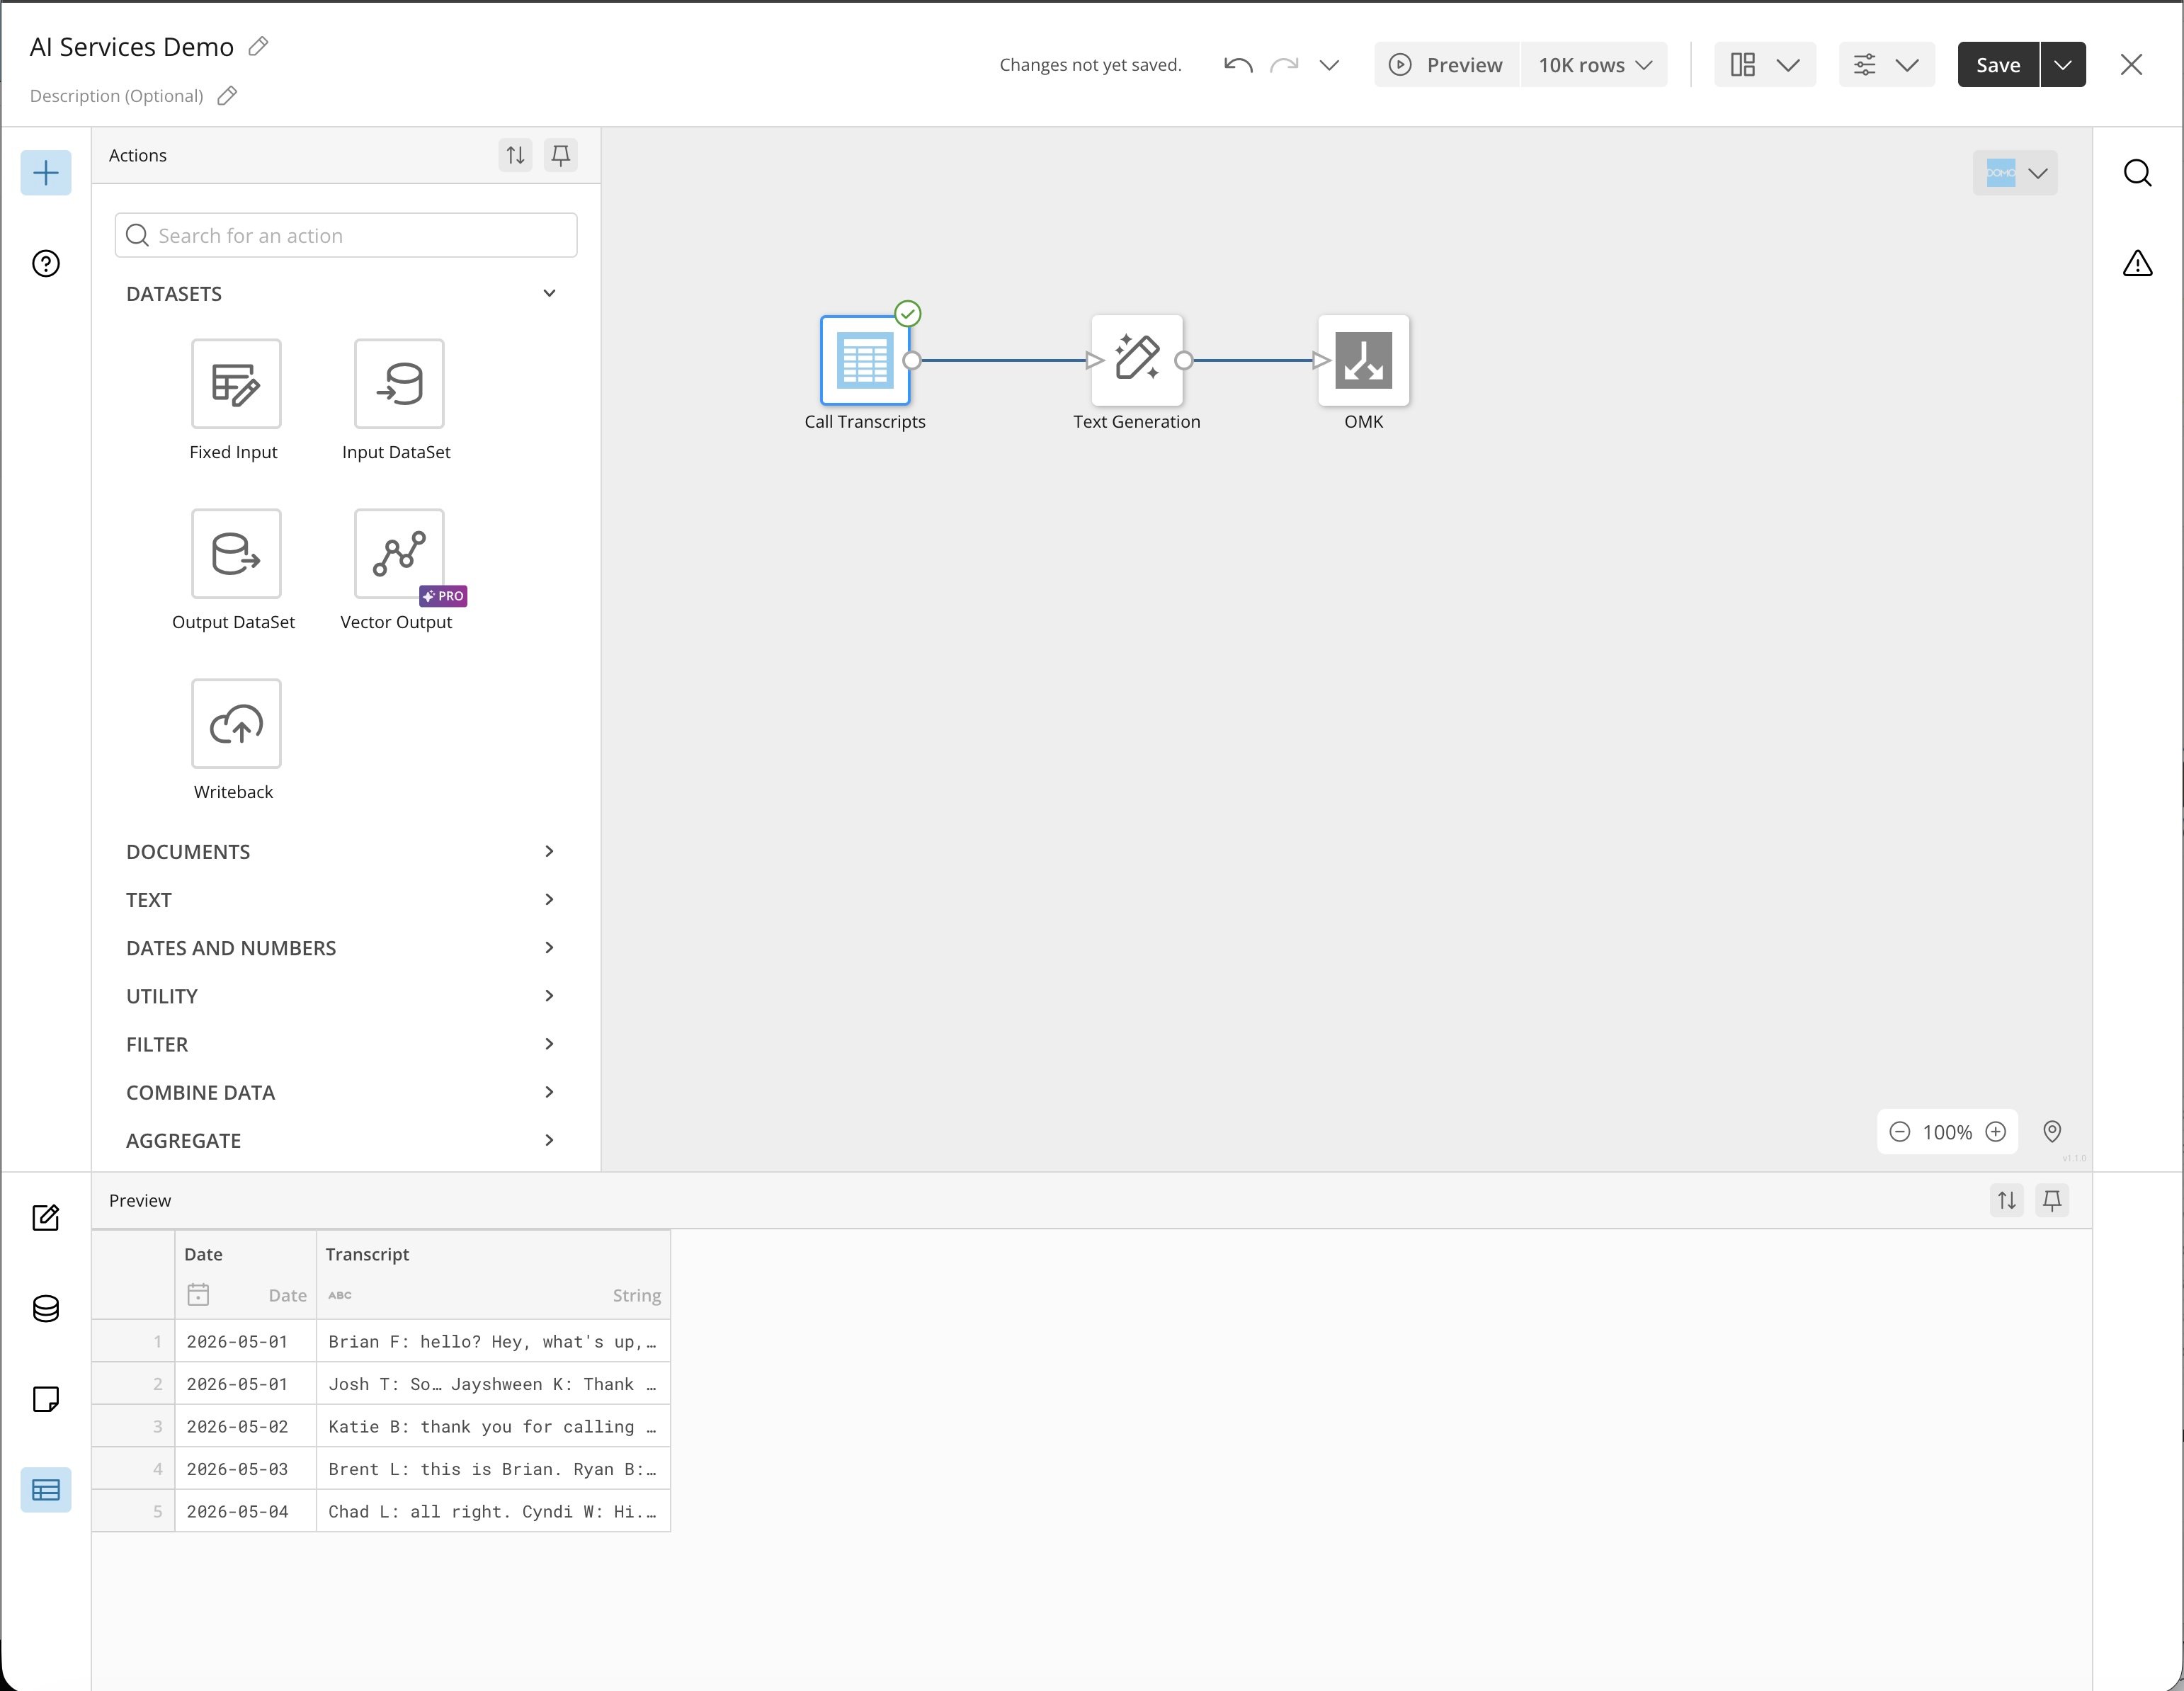Viewport: 2184px width, 1691px height.
Task: Click the 100% zoom level
Action: point(1947,1132)
